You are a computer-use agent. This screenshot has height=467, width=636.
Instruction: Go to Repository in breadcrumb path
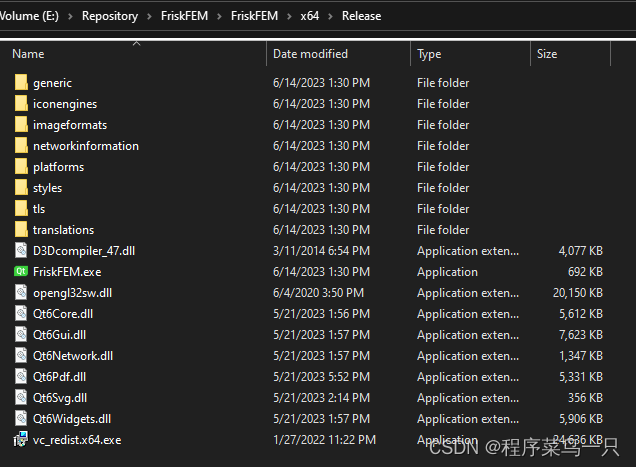click(110, 16)
